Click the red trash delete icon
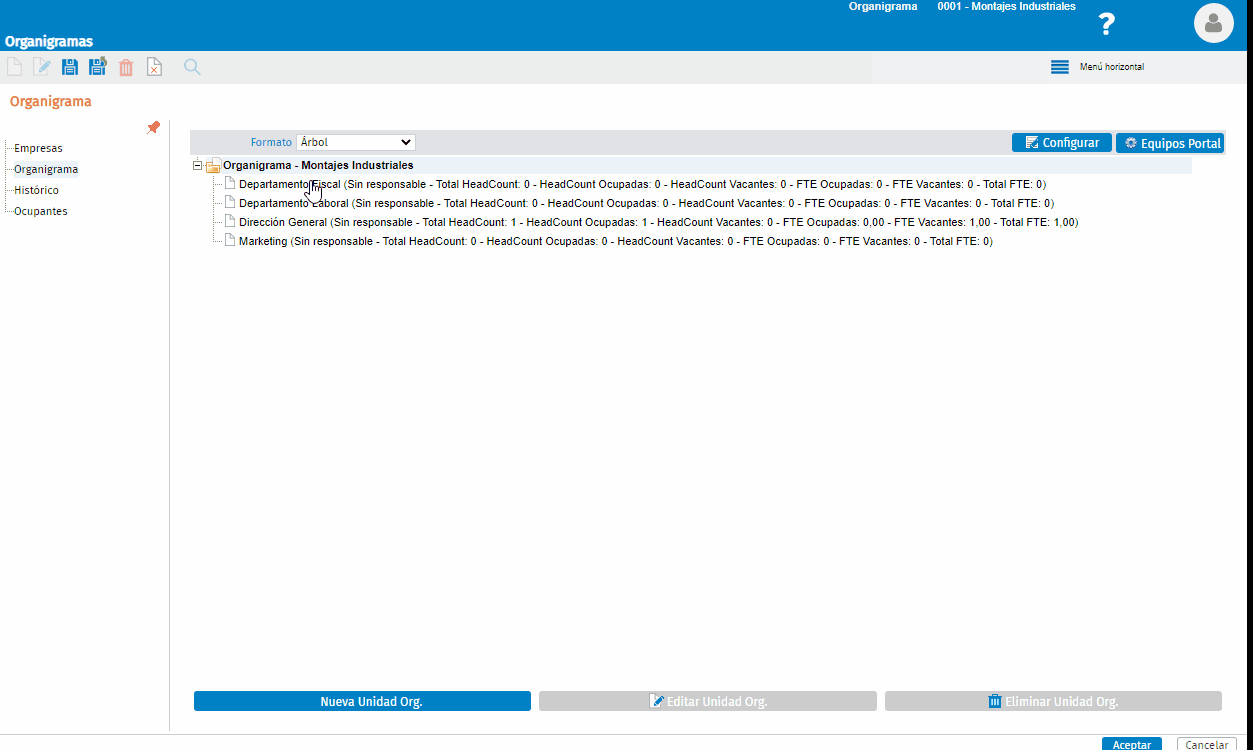 click(126, 67)
